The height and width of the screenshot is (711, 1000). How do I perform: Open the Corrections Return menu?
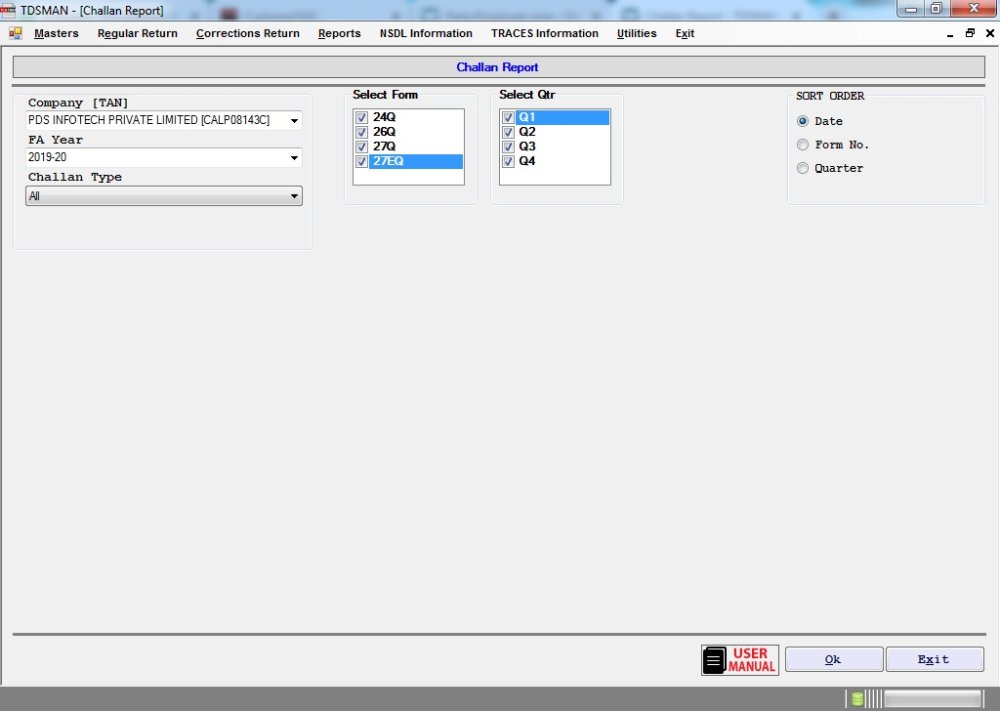[247, 33]
